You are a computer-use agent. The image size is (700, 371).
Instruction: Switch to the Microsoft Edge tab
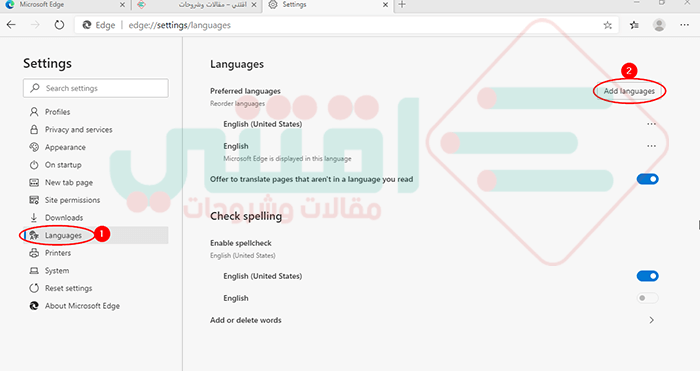tap(65, 5)
